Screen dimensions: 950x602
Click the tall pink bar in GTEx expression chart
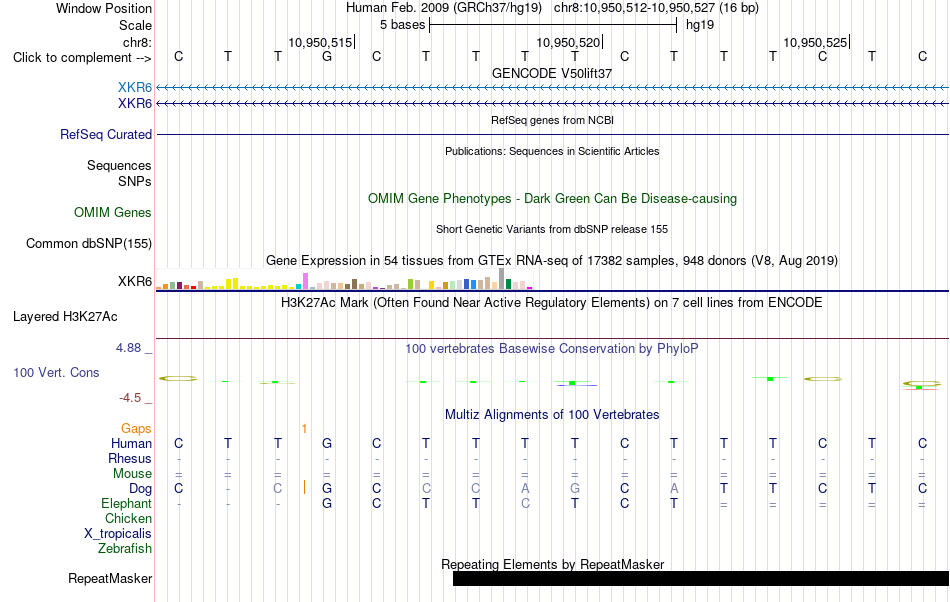point(305,281)
